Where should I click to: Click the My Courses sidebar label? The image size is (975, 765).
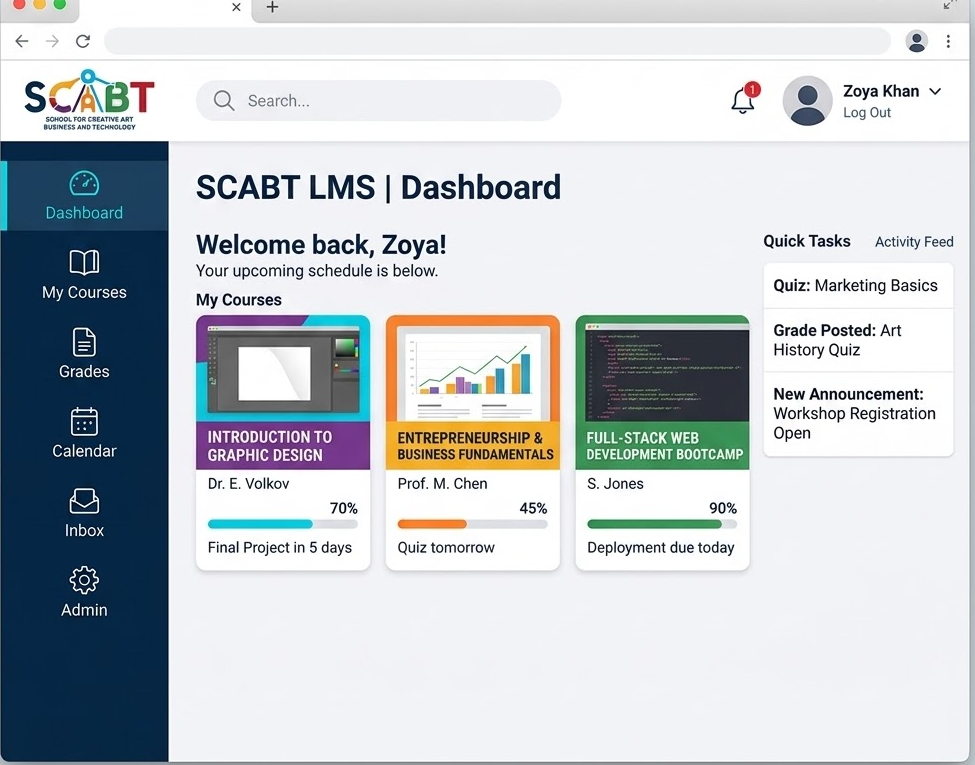(x=84, y=292)
